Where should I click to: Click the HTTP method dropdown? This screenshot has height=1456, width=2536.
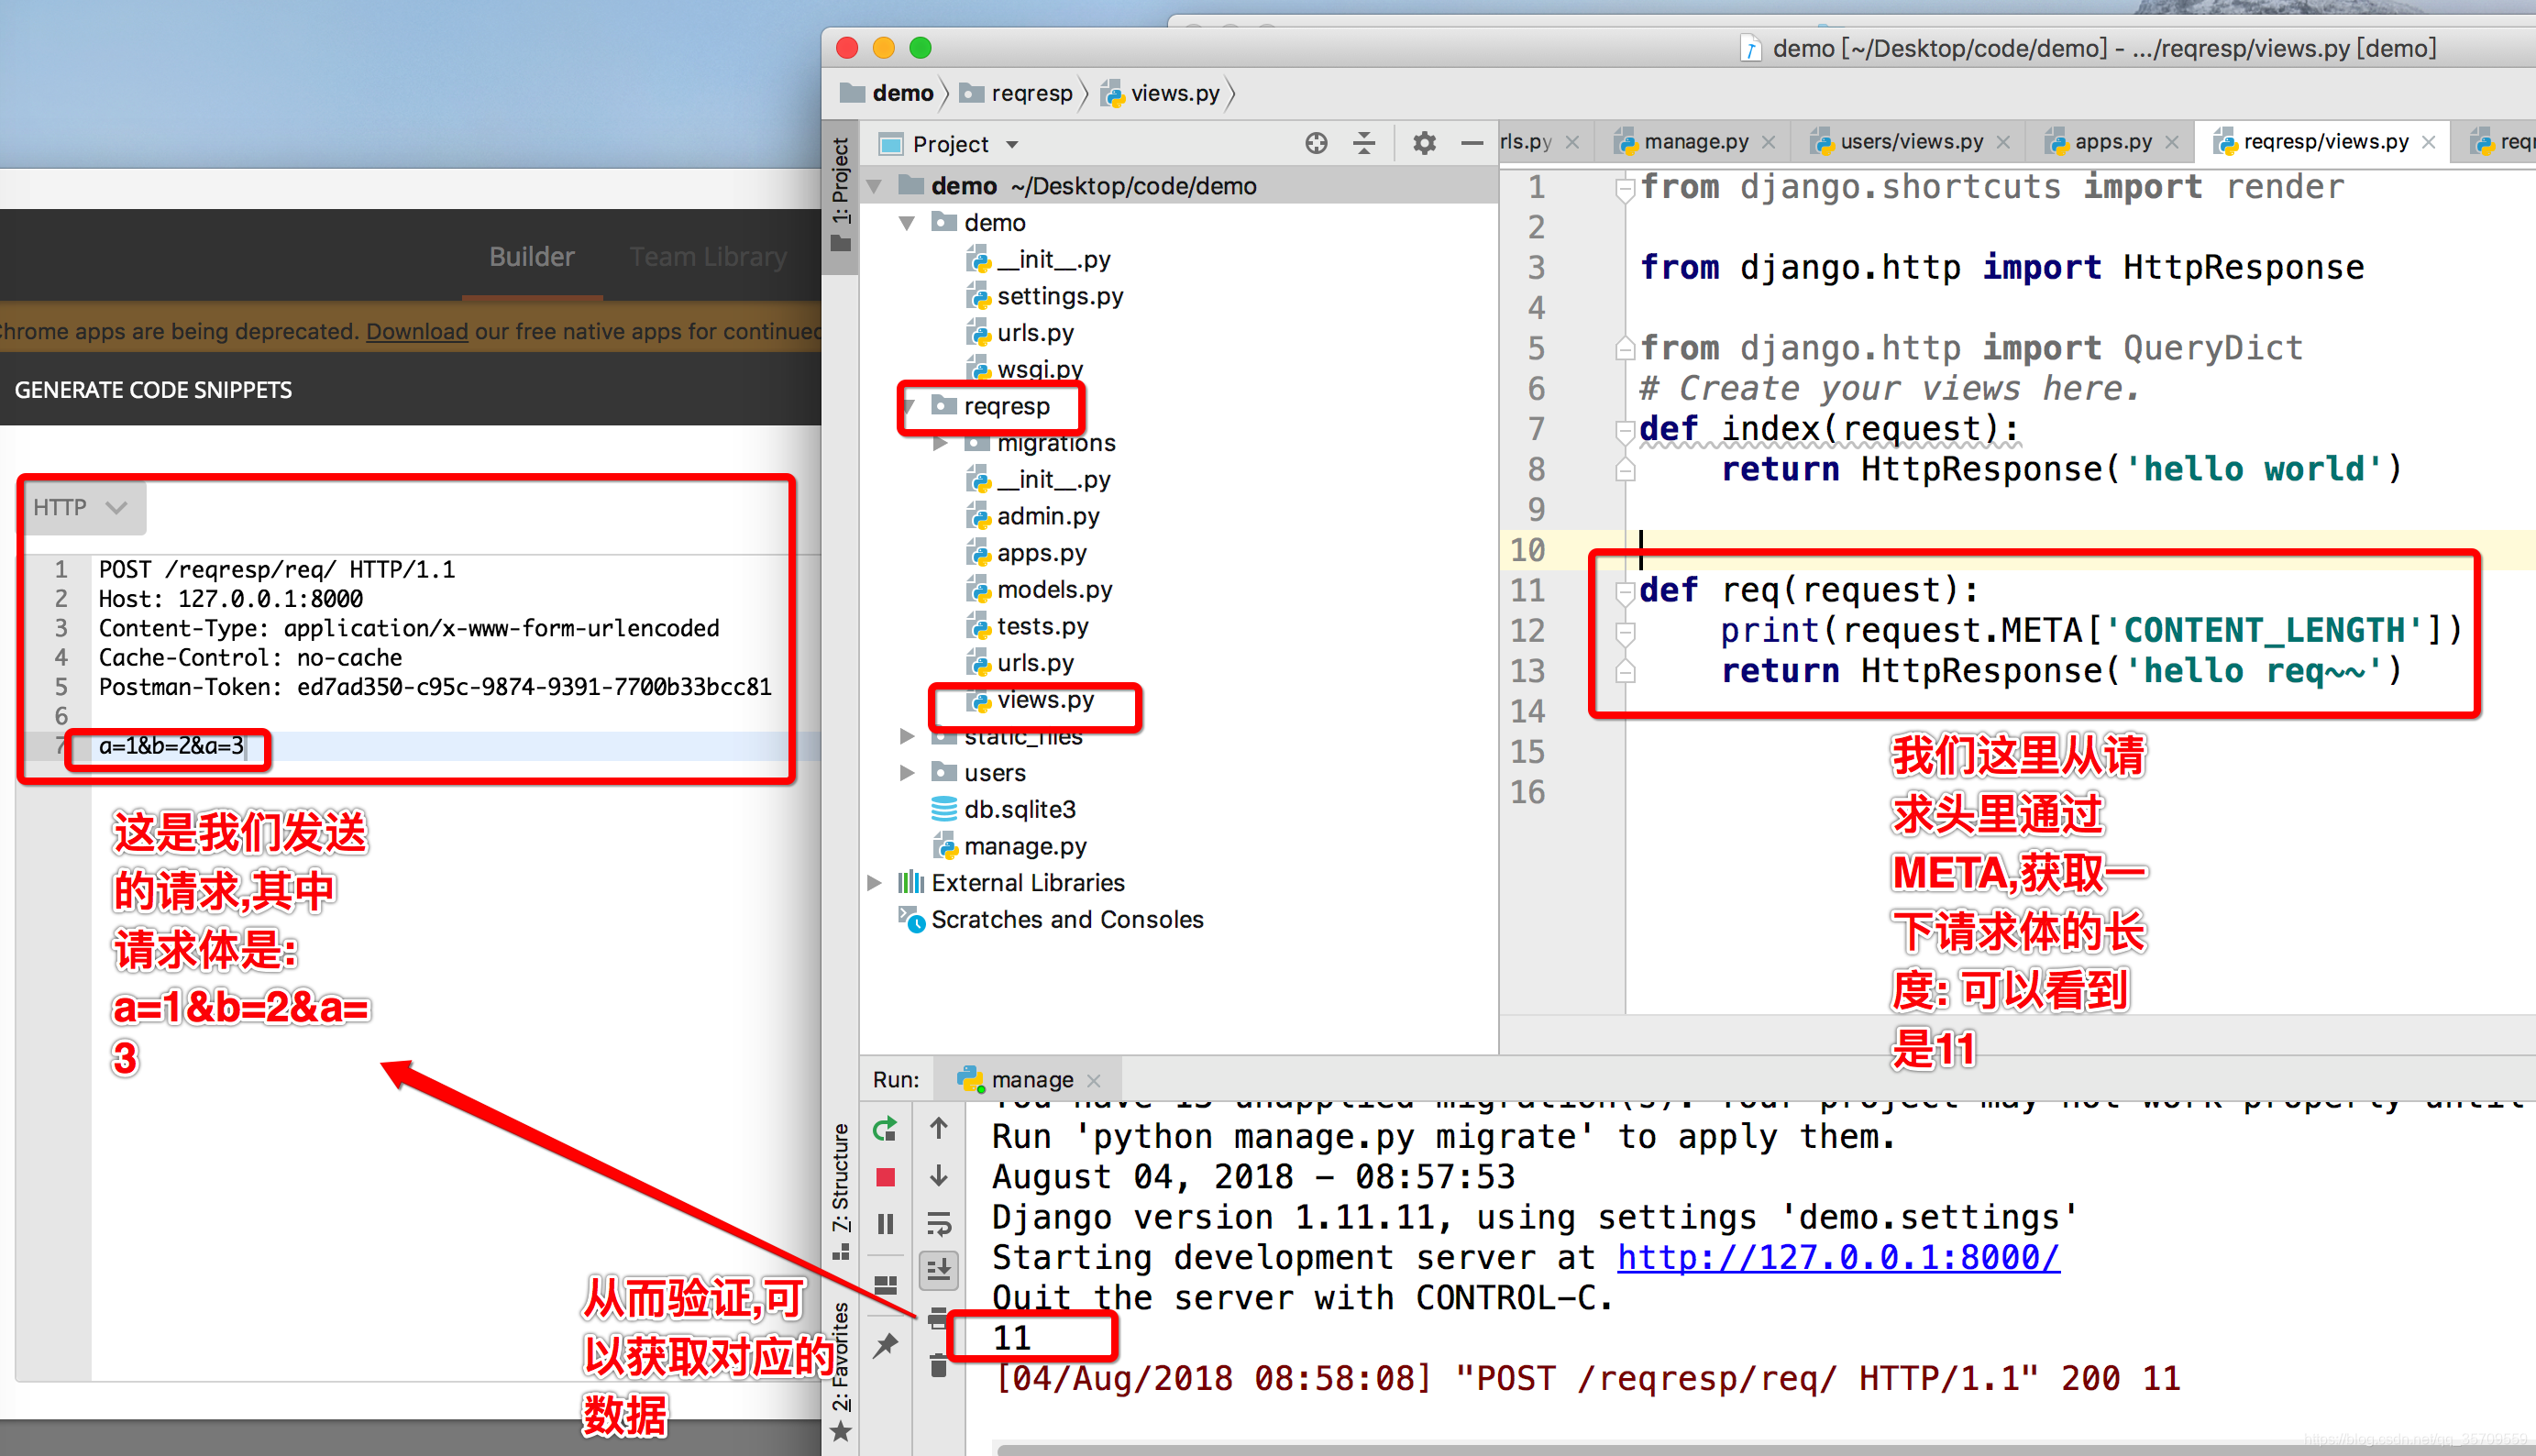[x=82, y=507]
